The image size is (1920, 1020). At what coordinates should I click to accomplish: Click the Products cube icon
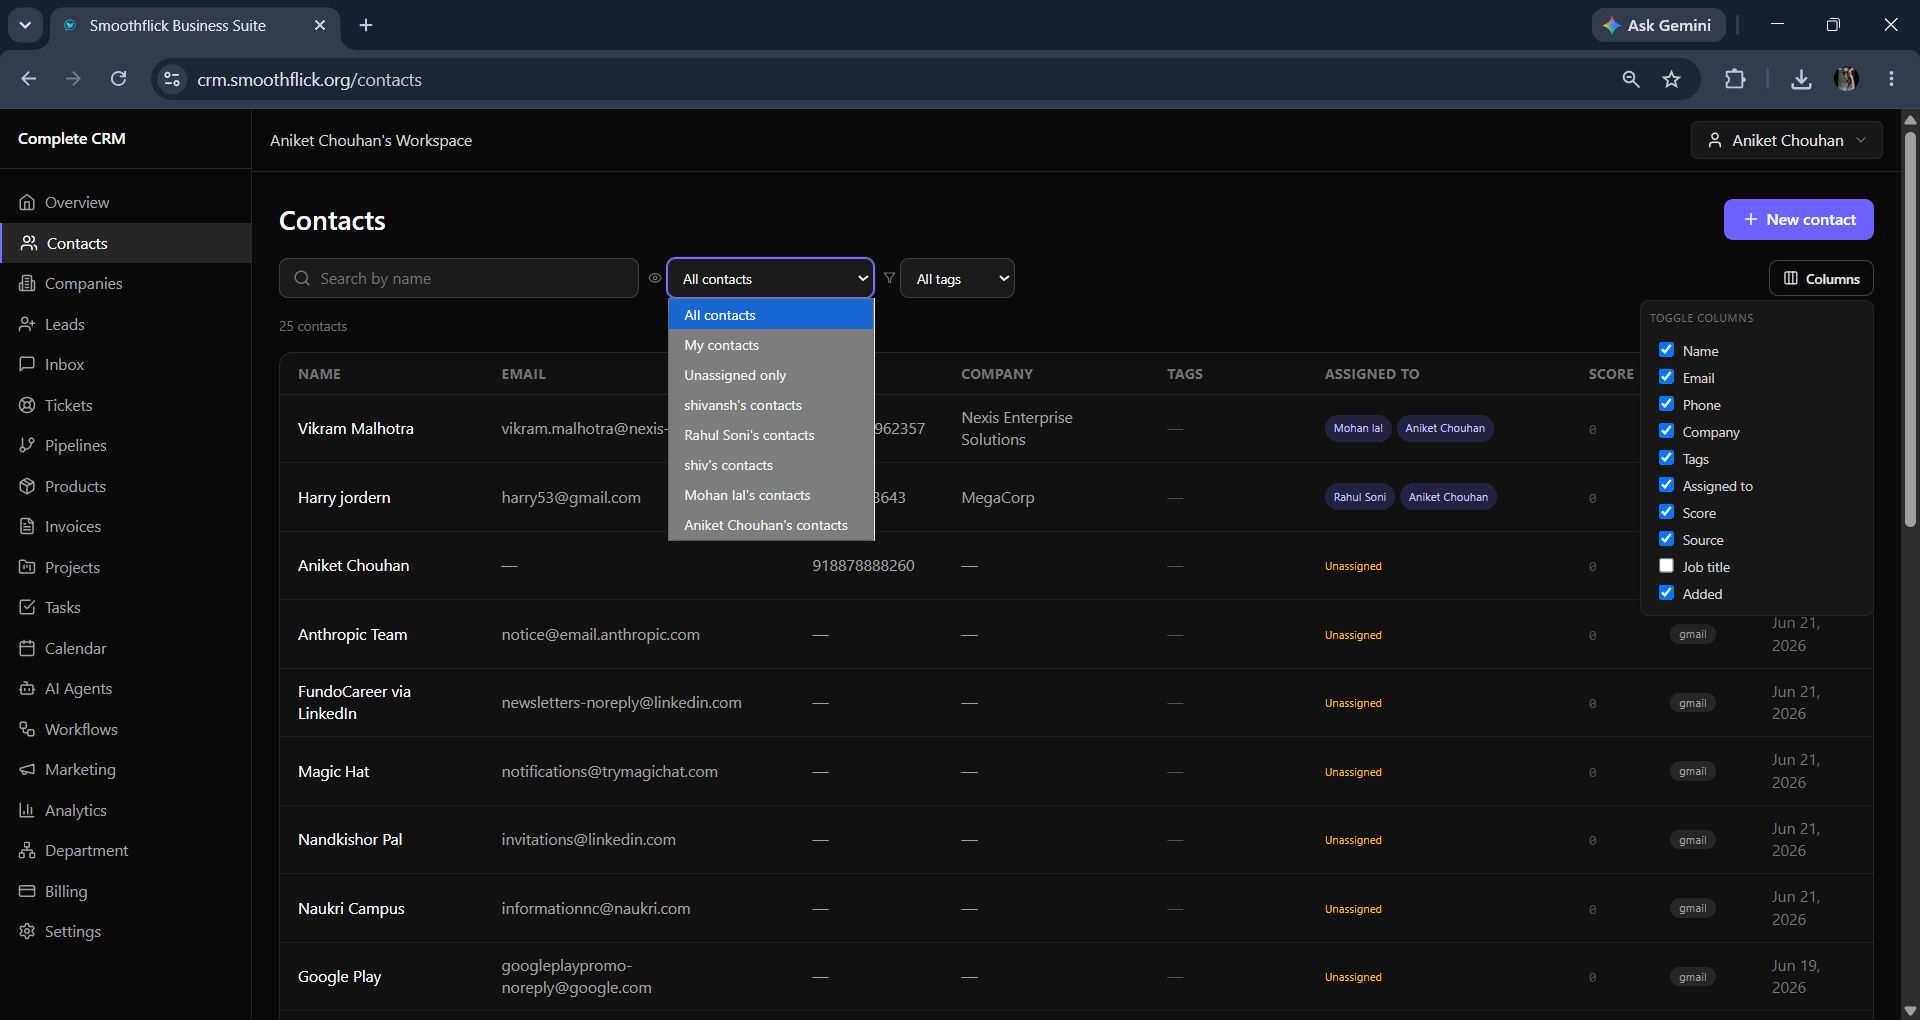(27, 486)
